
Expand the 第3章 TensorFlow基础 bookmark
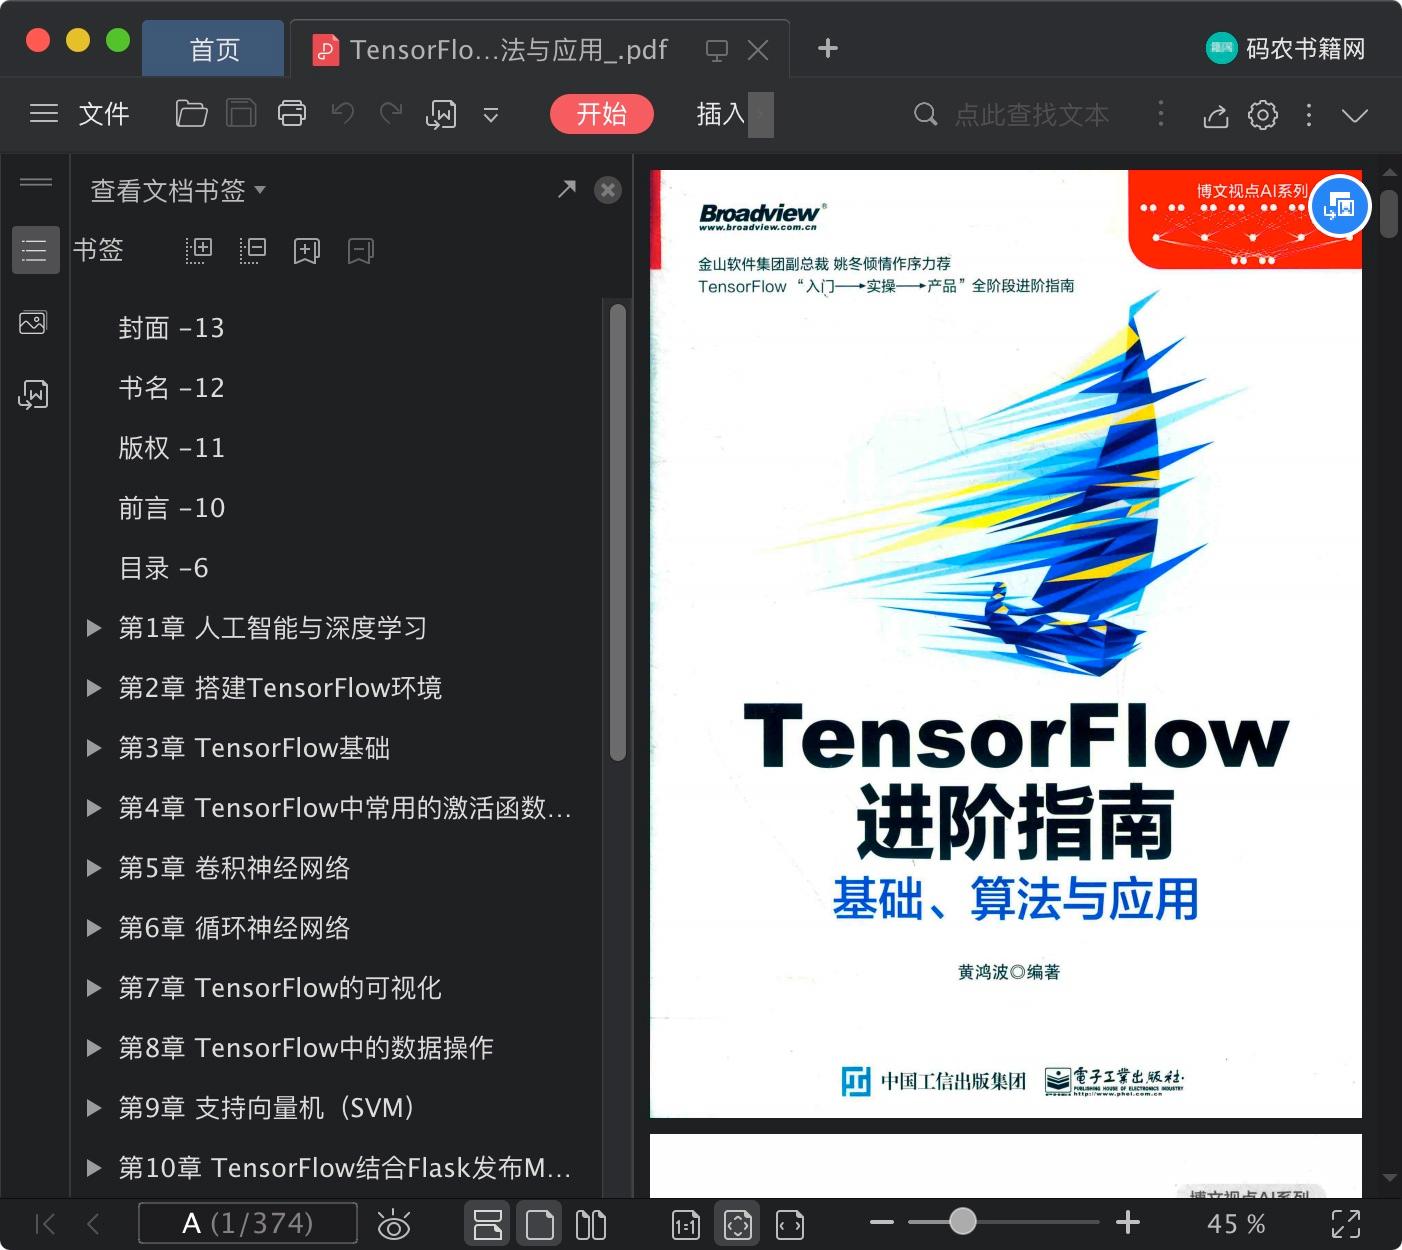click(94, 748)
